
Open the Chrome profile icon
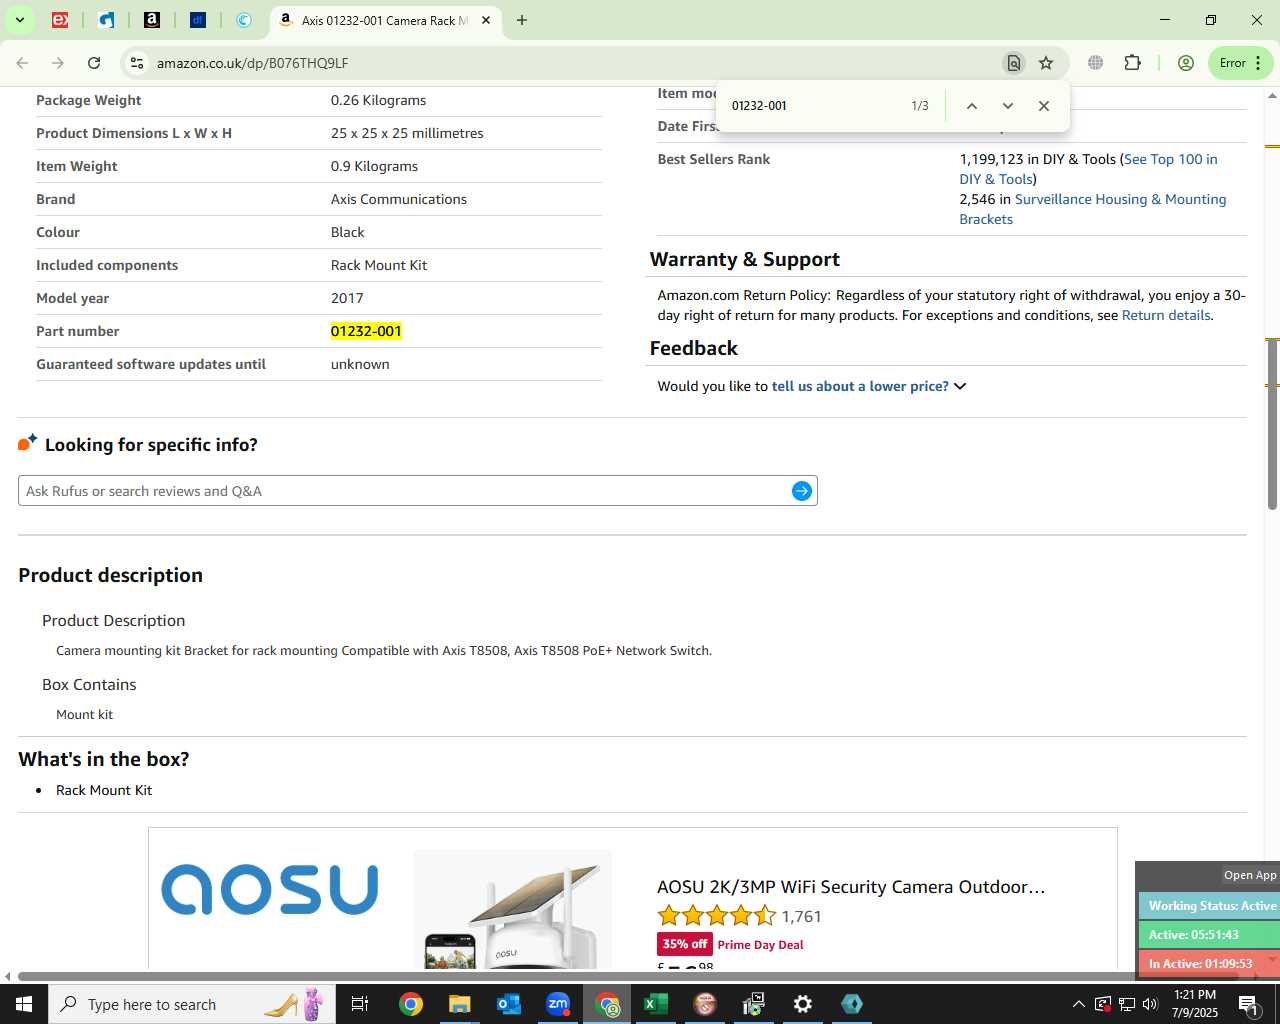pos(1186,63)
